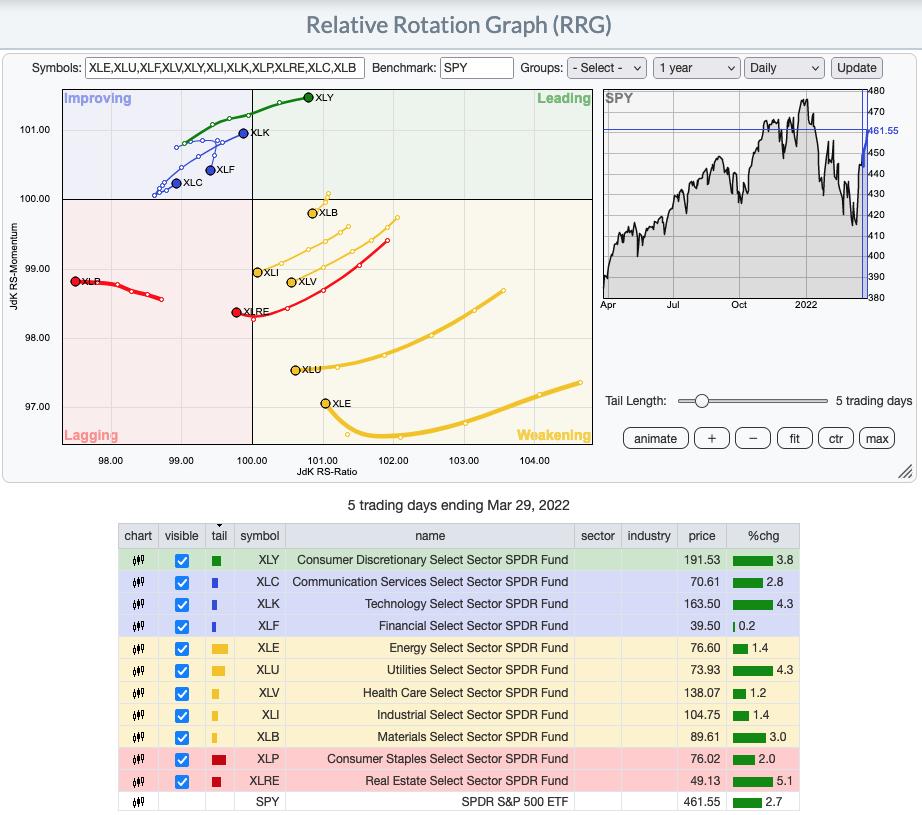Open the chart icon for XLF row
Viewport: 922px width, 815px height.
pos(138,626)
